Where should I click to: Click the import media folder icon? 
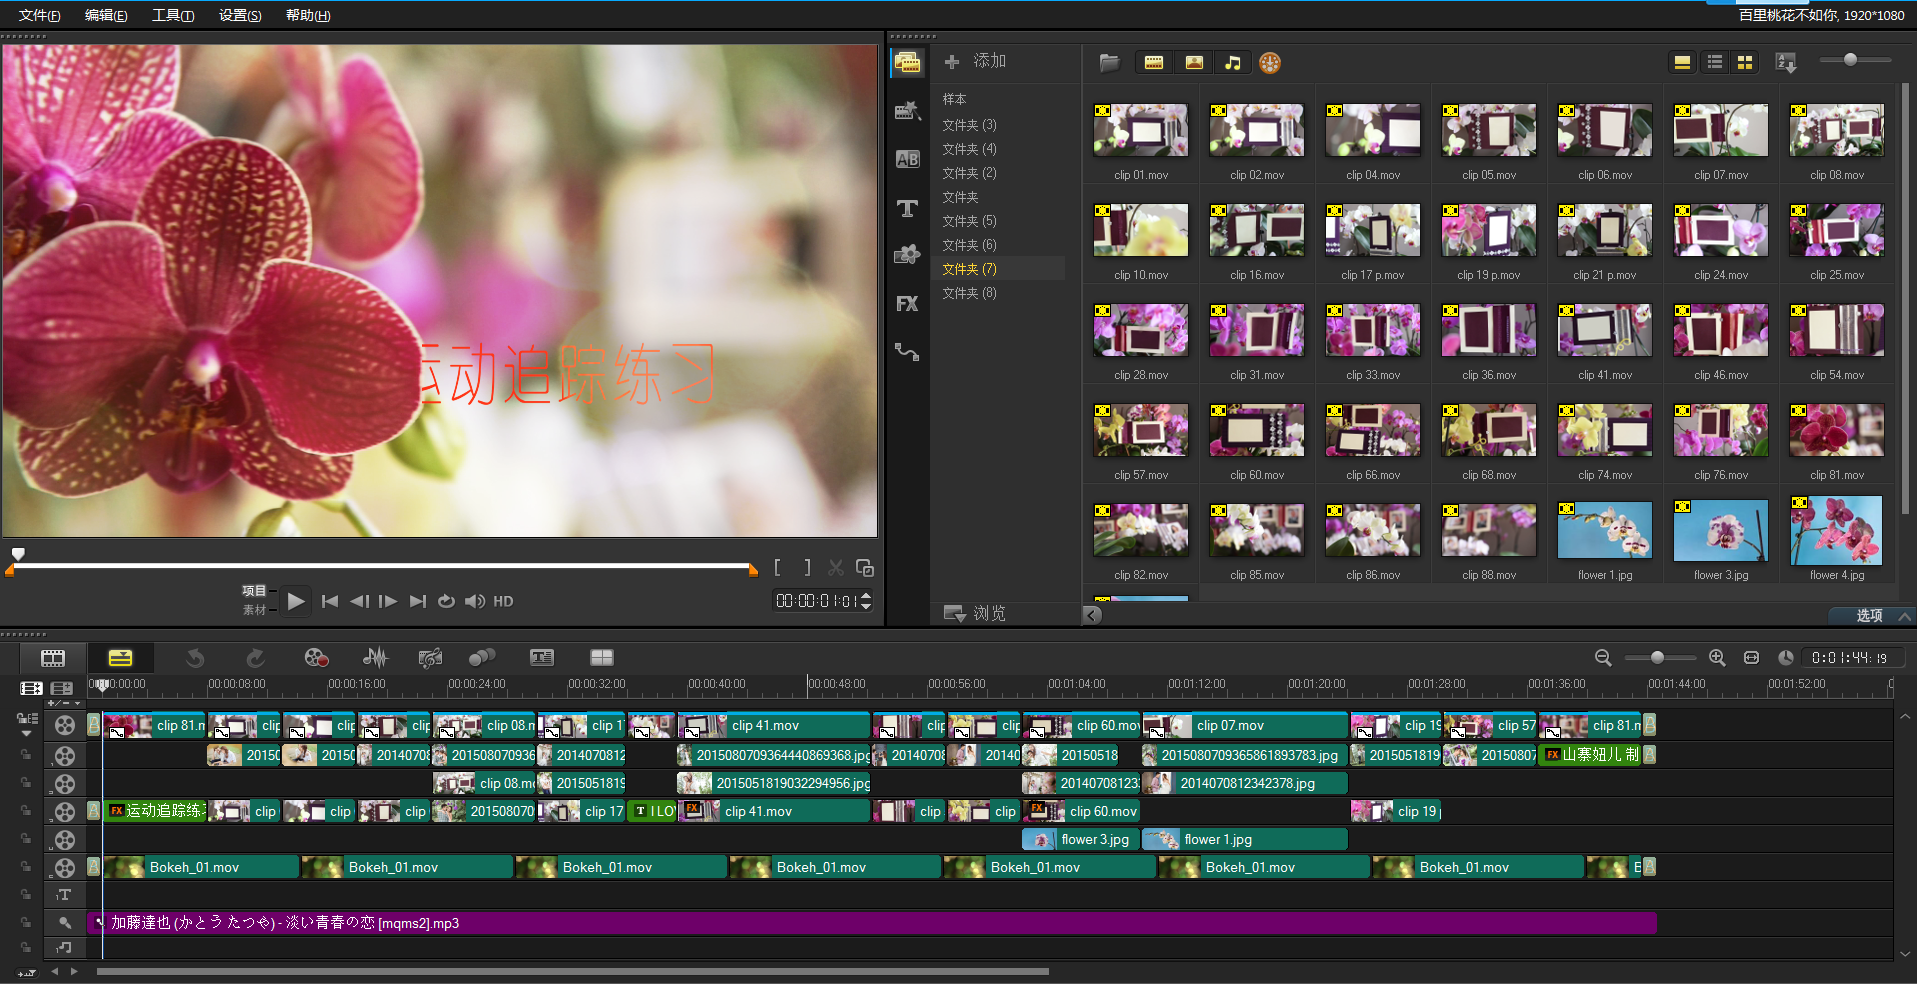click(x=1109, y=63)
